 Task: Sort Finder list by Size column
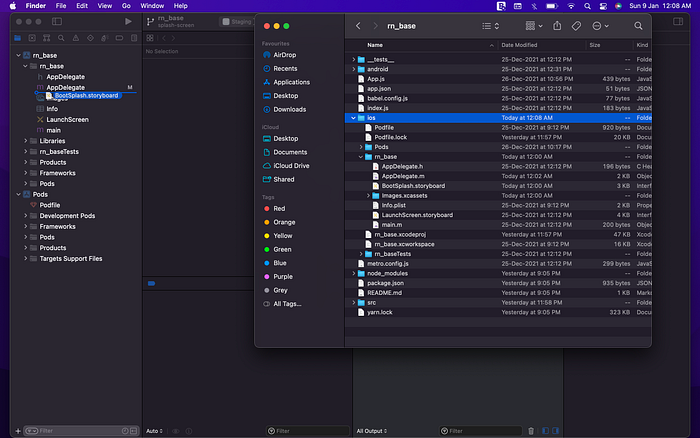click(x=595, y=45)
